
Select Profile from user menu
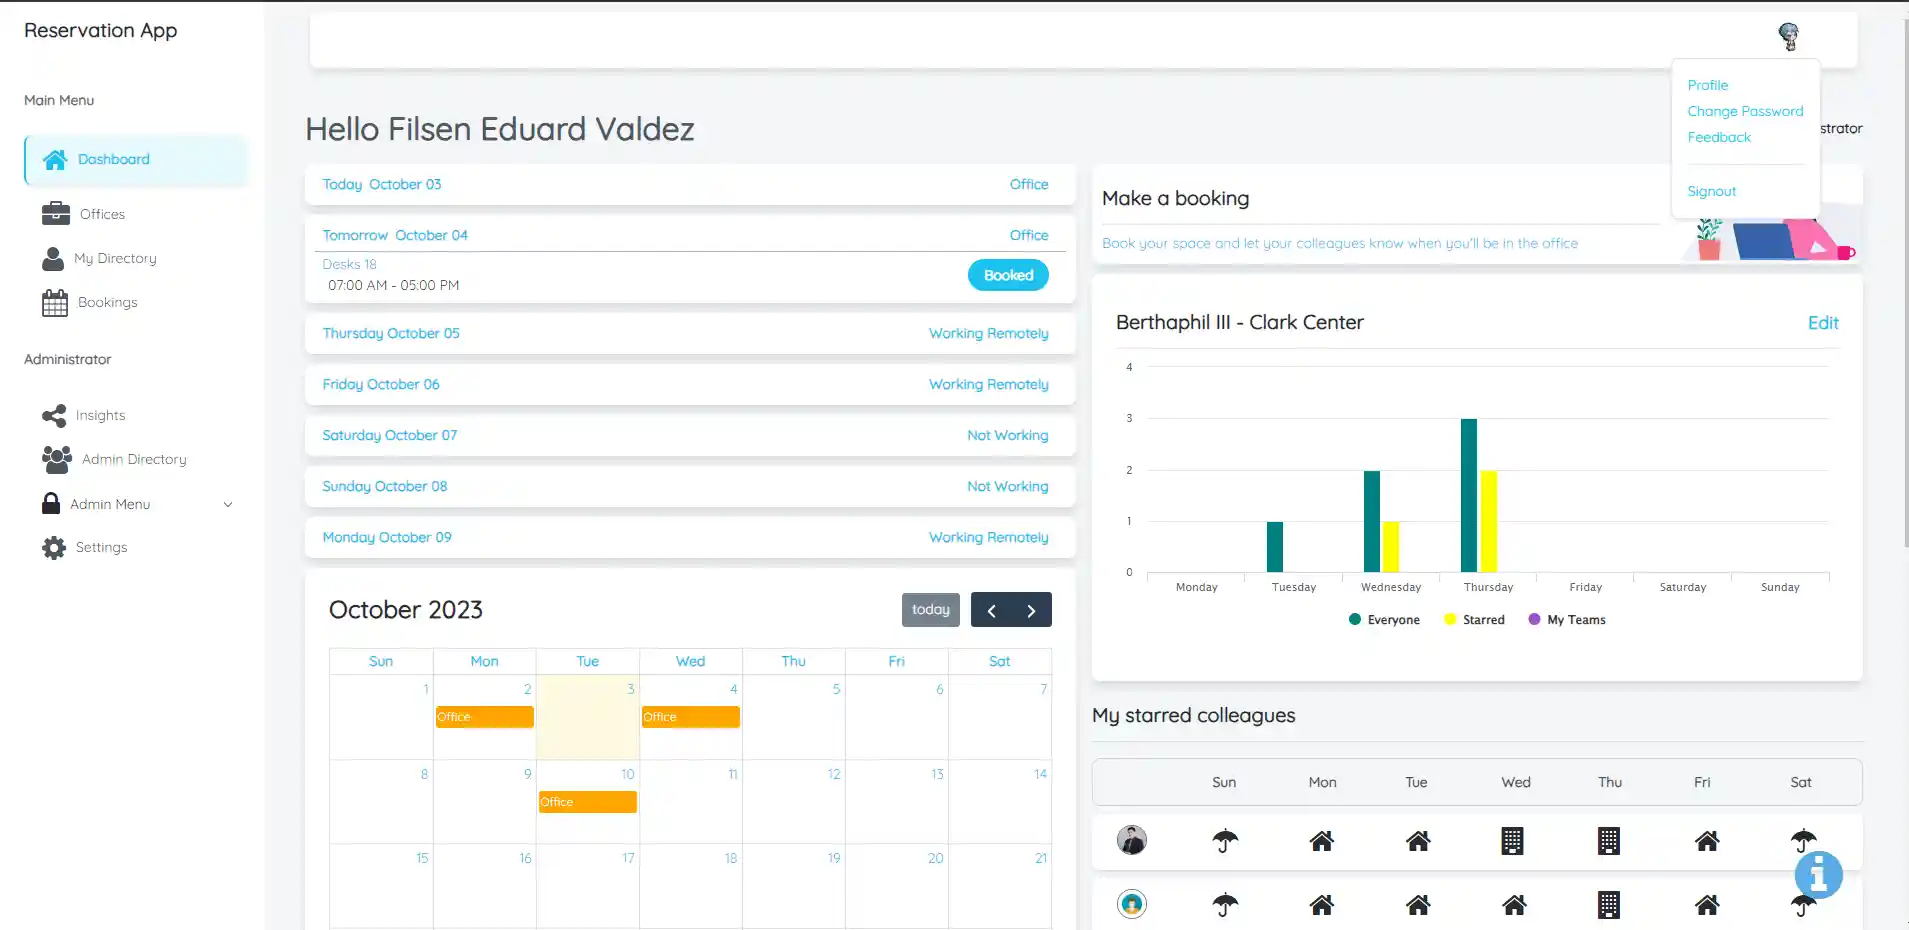pyautogui.click(x=1708, y=85)
